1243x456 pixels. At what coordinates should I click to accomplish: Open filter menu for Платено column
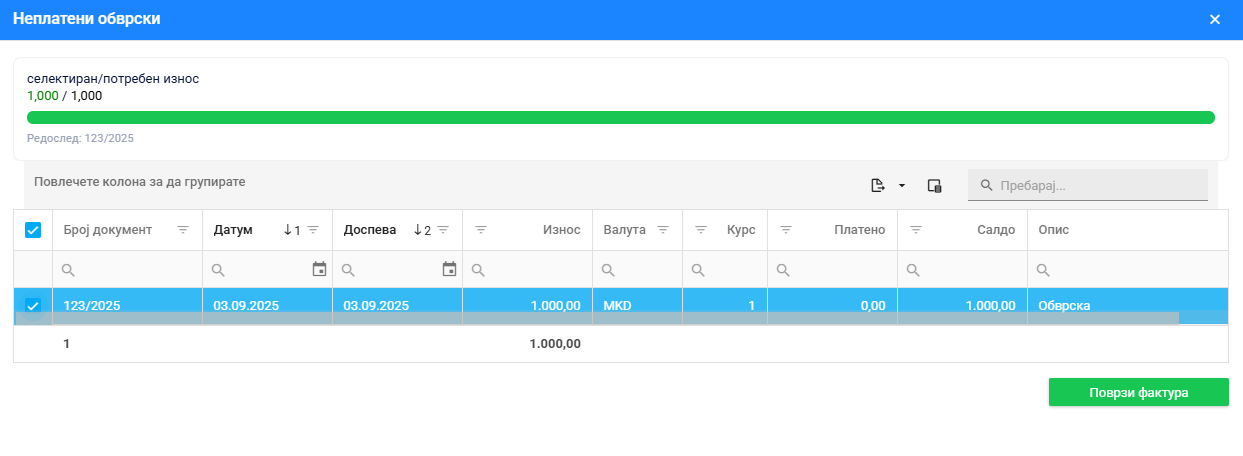coord(786,230)
